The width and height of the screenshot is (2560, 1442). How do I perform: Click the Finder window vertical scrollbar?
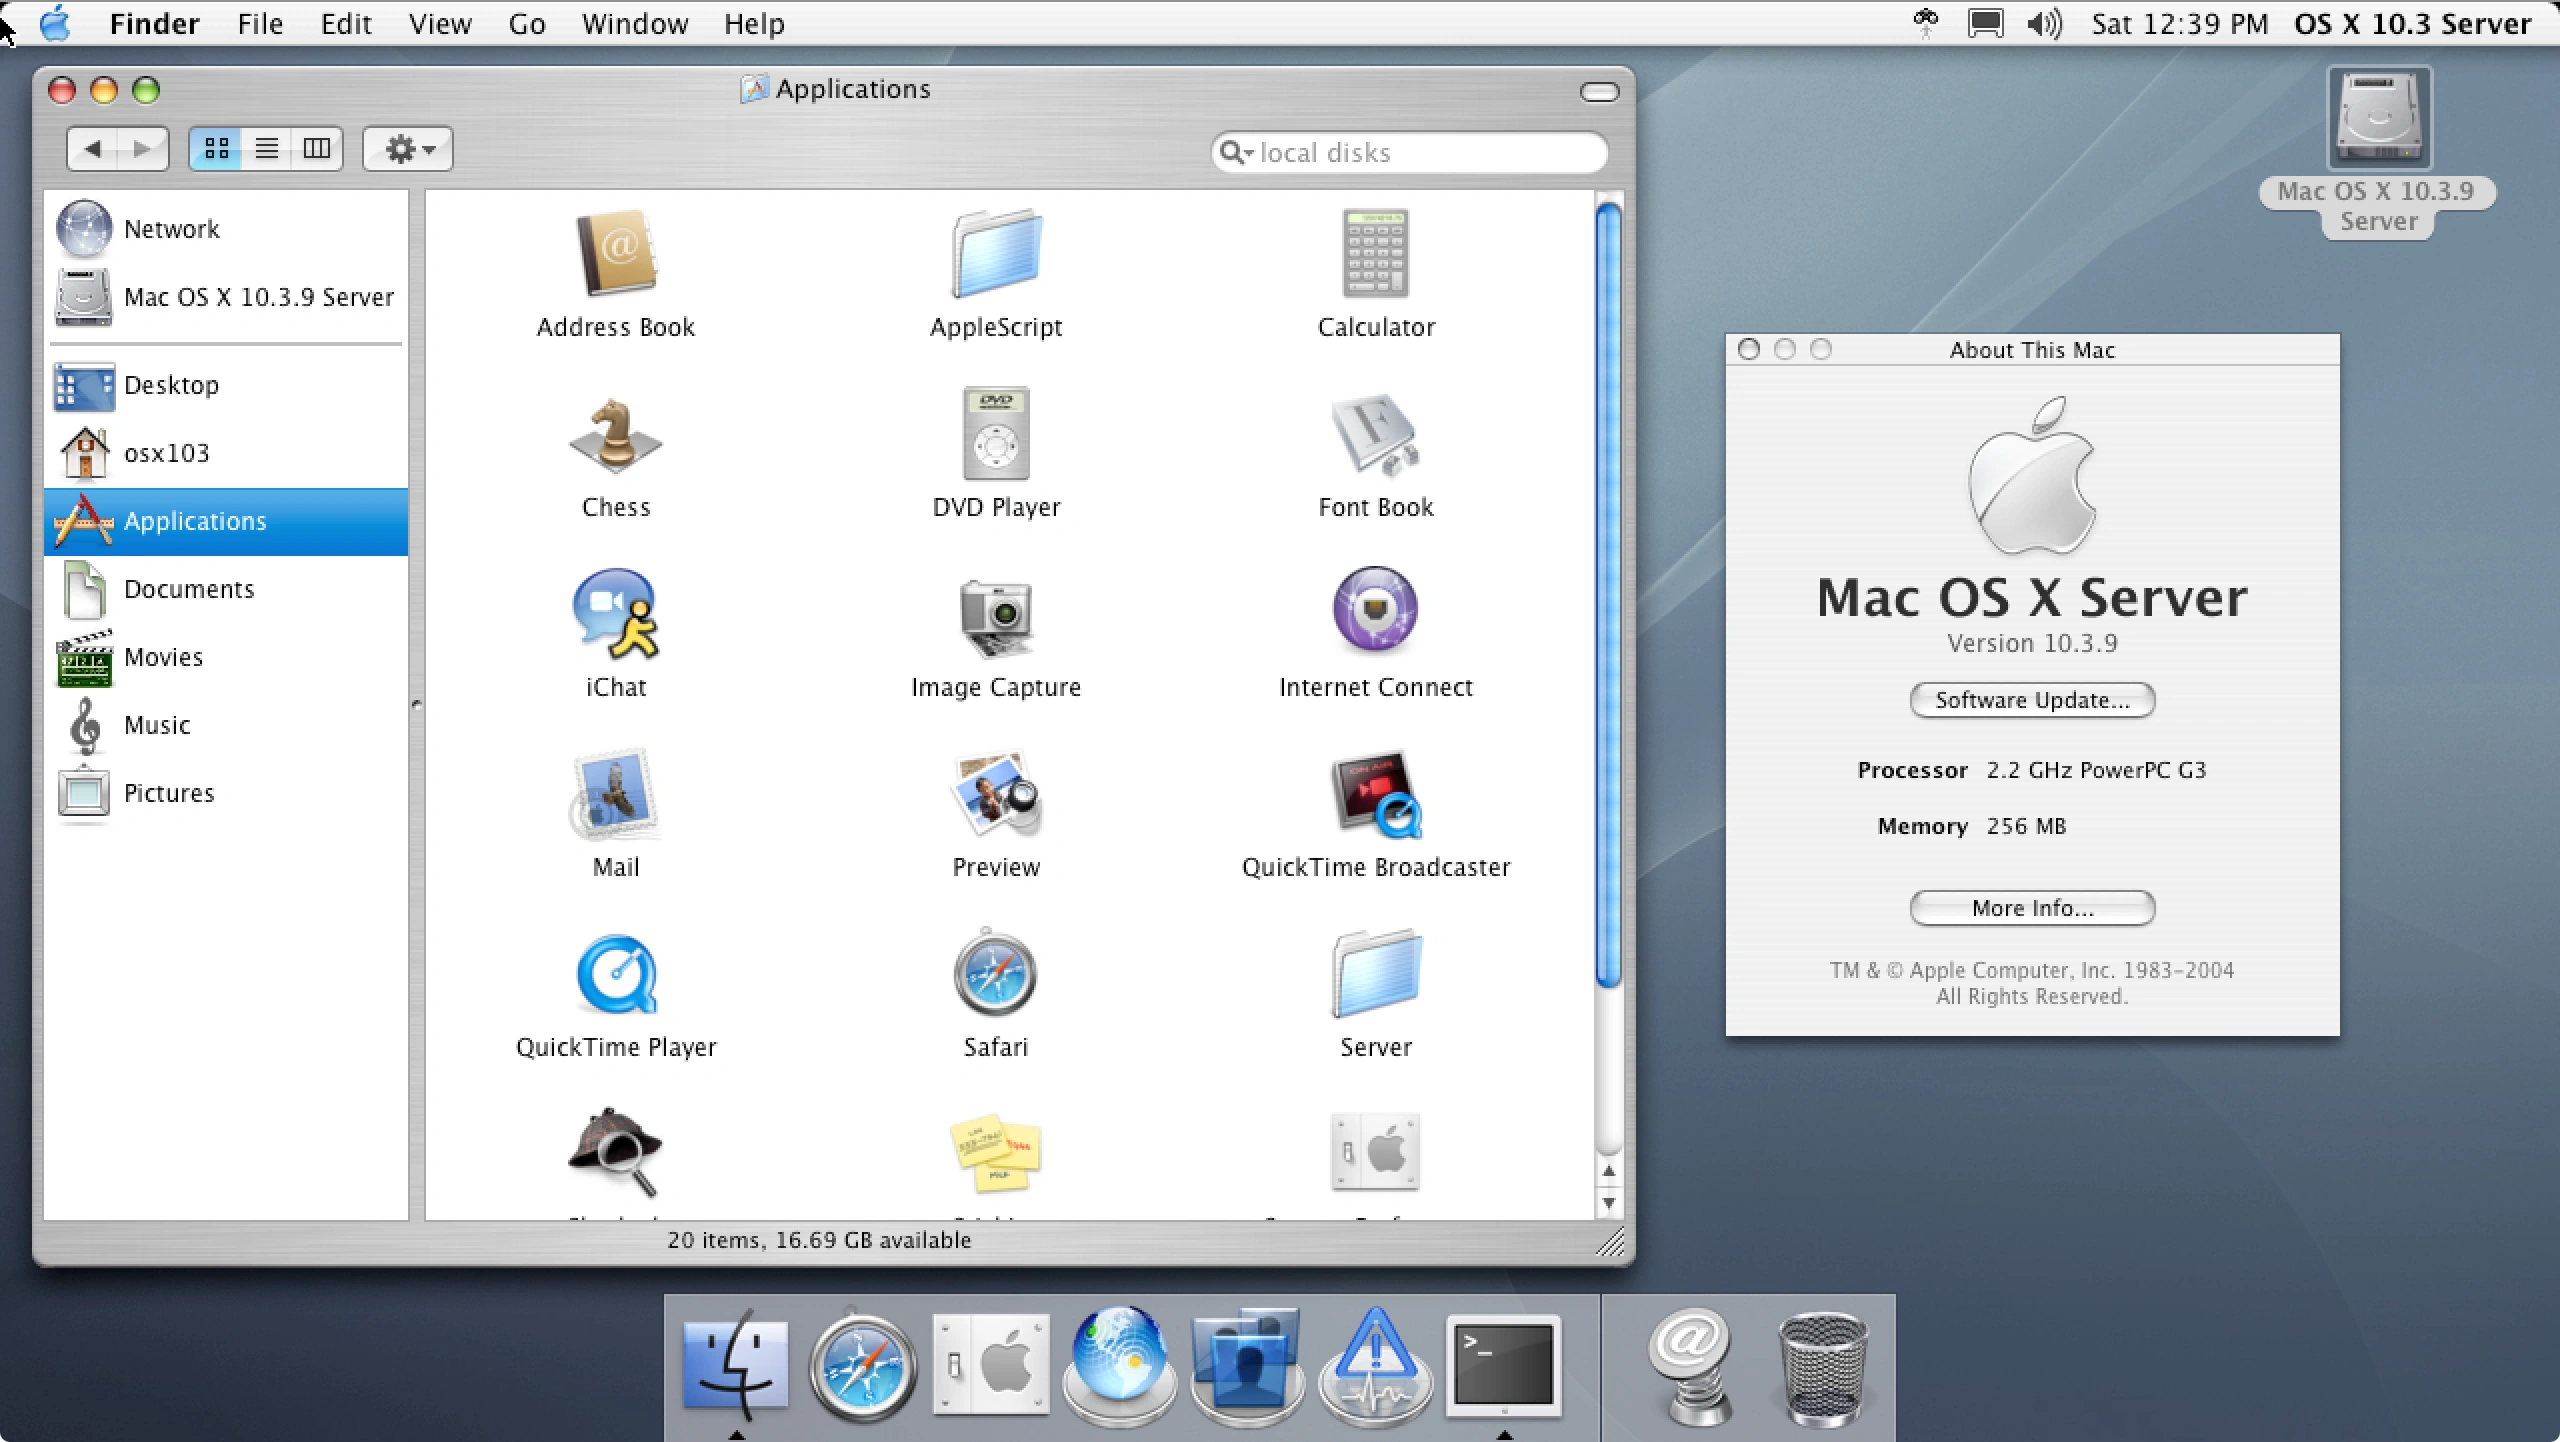(x=1608, y=595)
